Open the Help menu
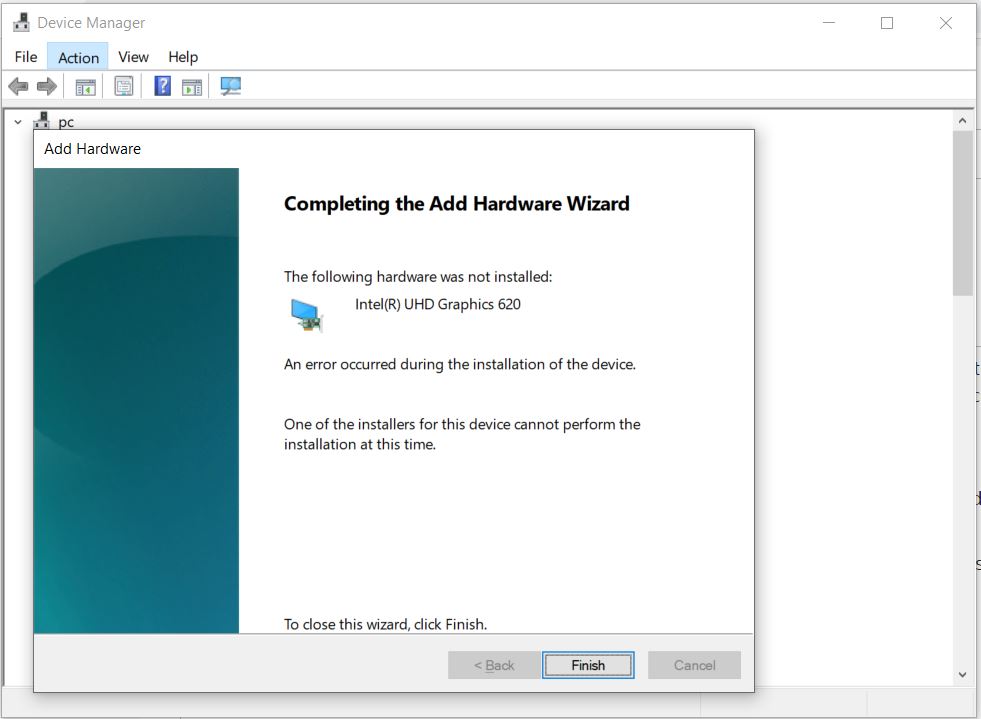This screenshot has width=981, height=719. (x=183, y=57)
